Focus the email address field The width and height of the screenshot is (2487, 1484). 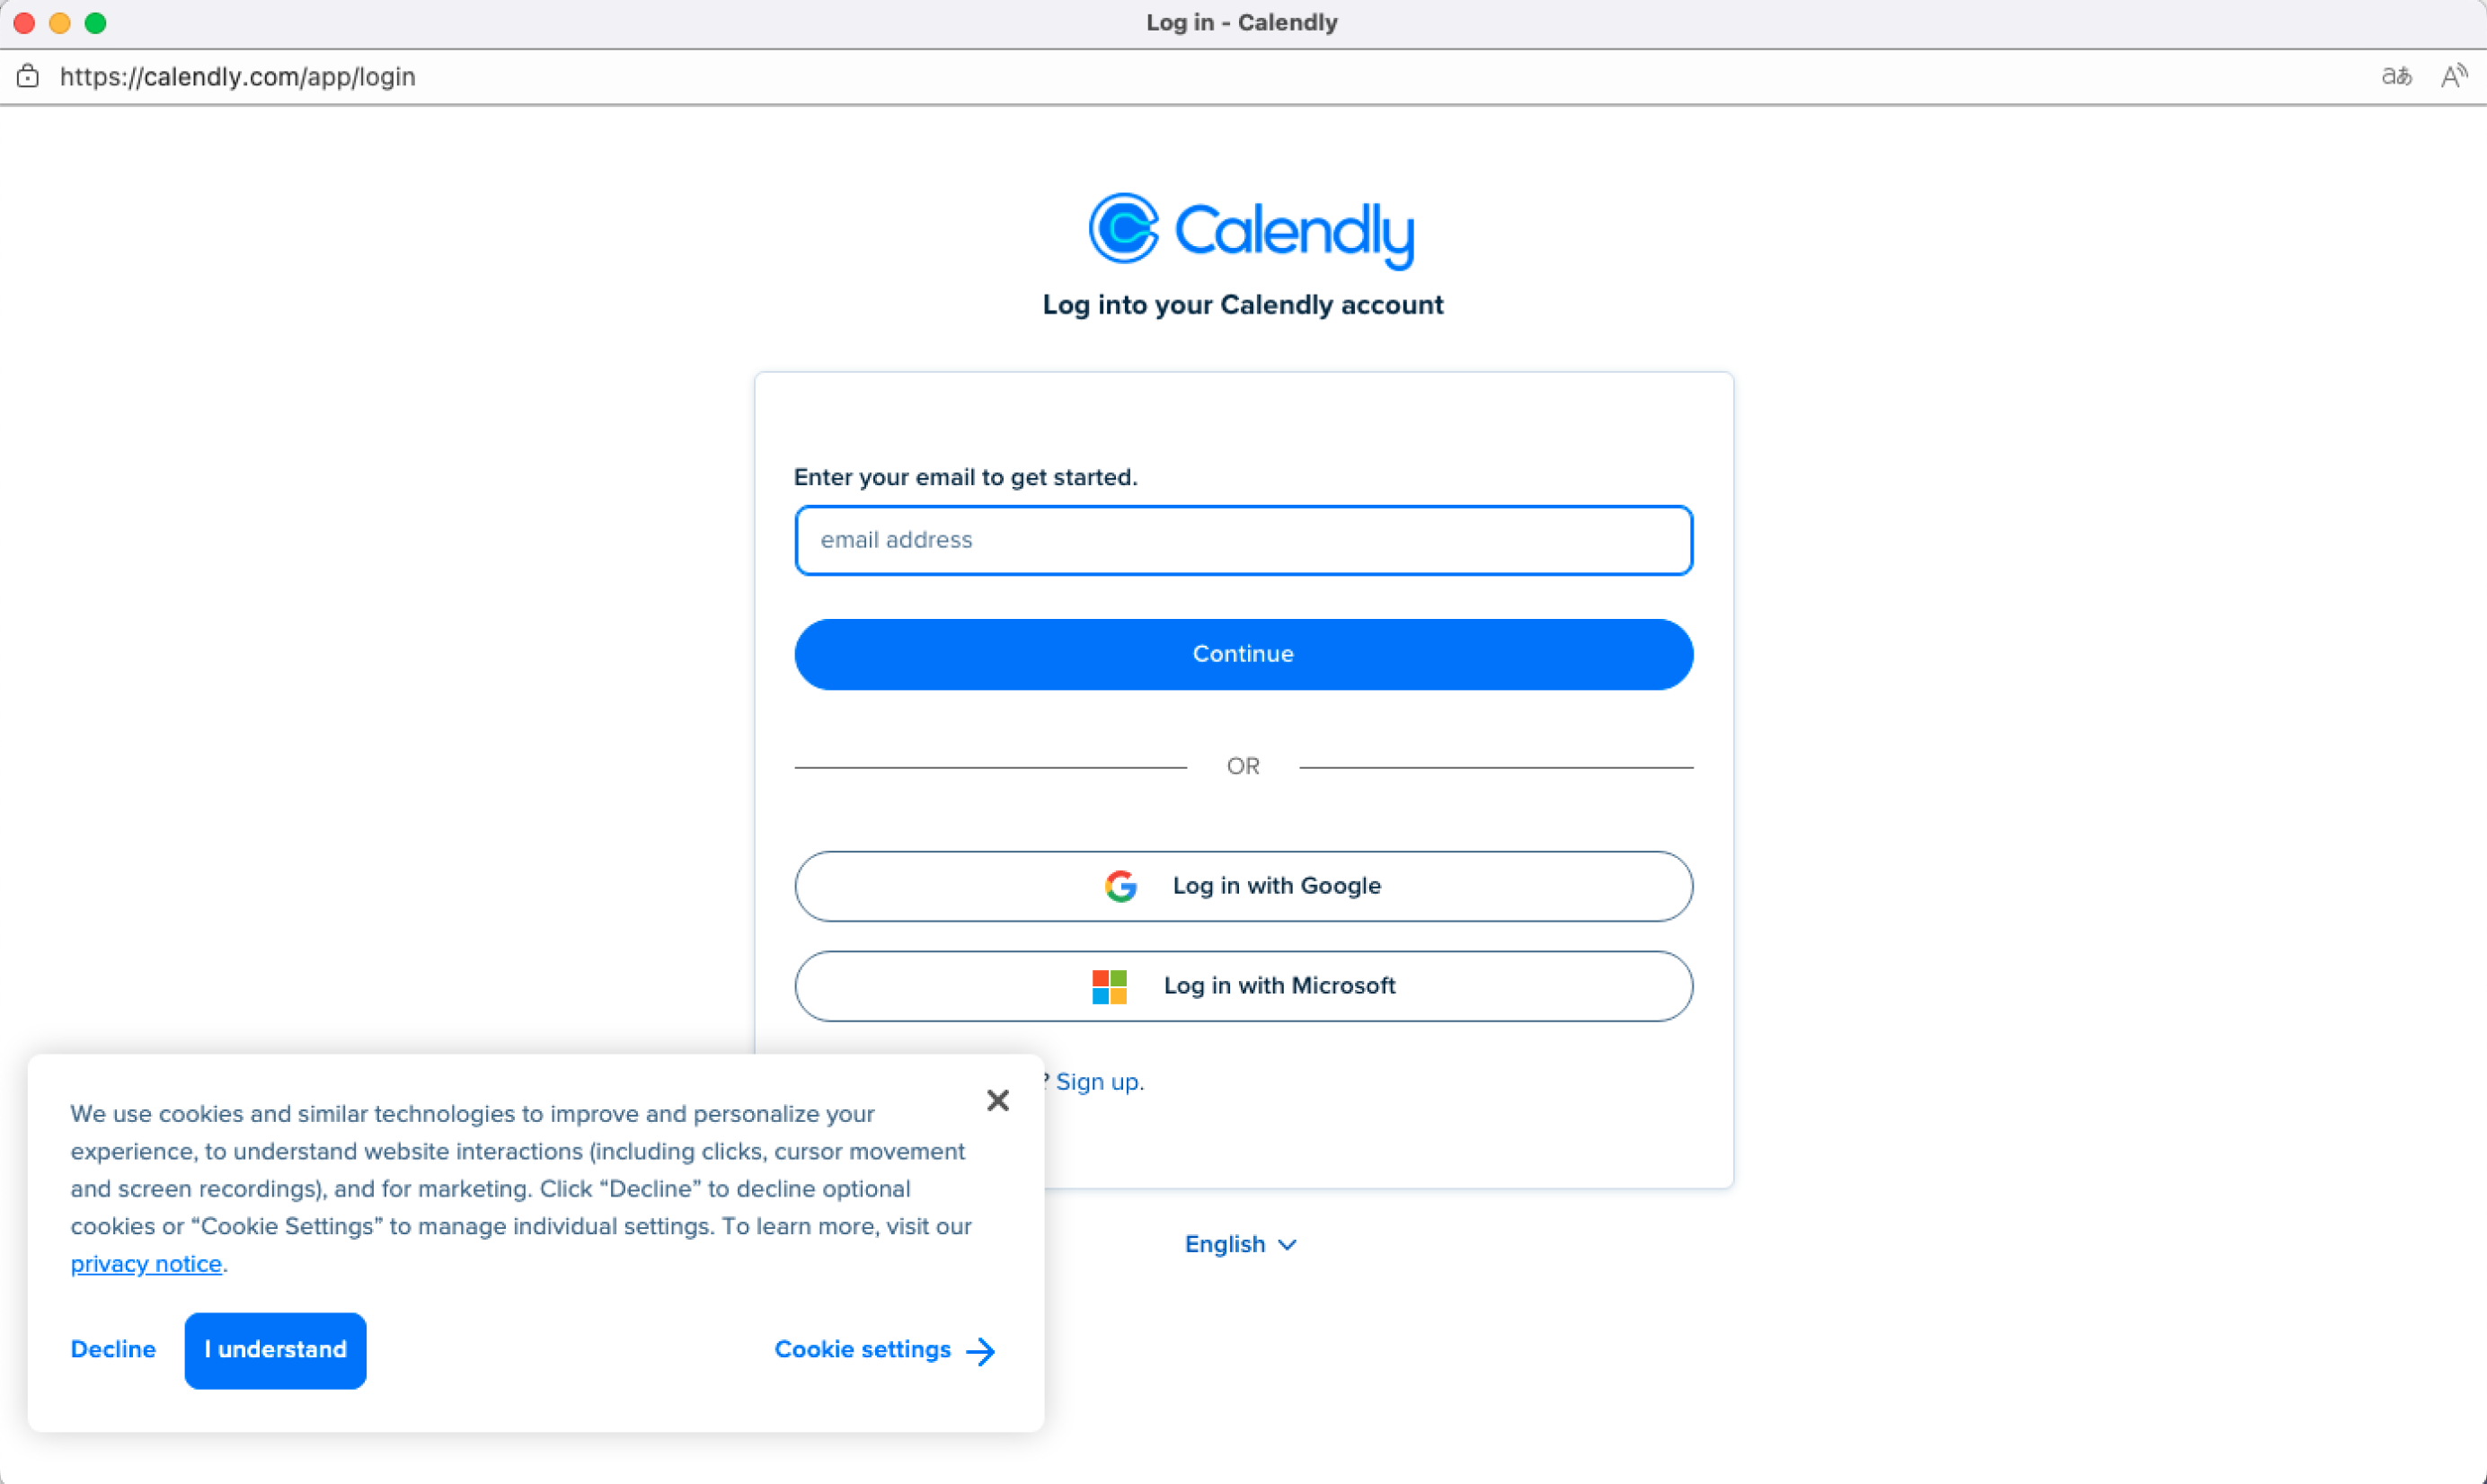point(1243,540)
